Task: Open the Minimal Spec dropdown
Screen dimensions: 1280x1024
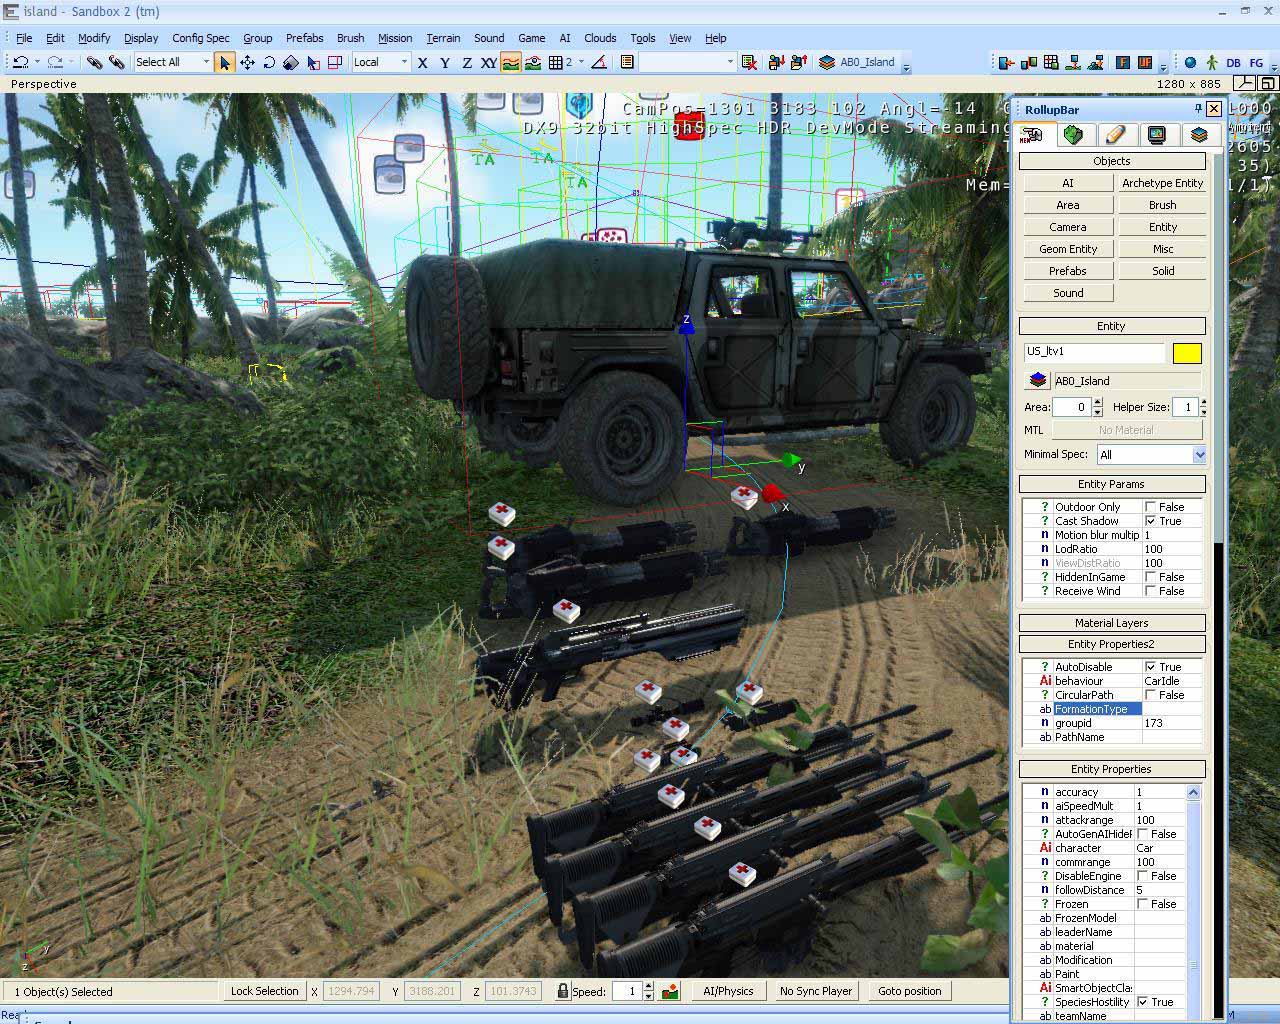Action: pos(1151,454)
